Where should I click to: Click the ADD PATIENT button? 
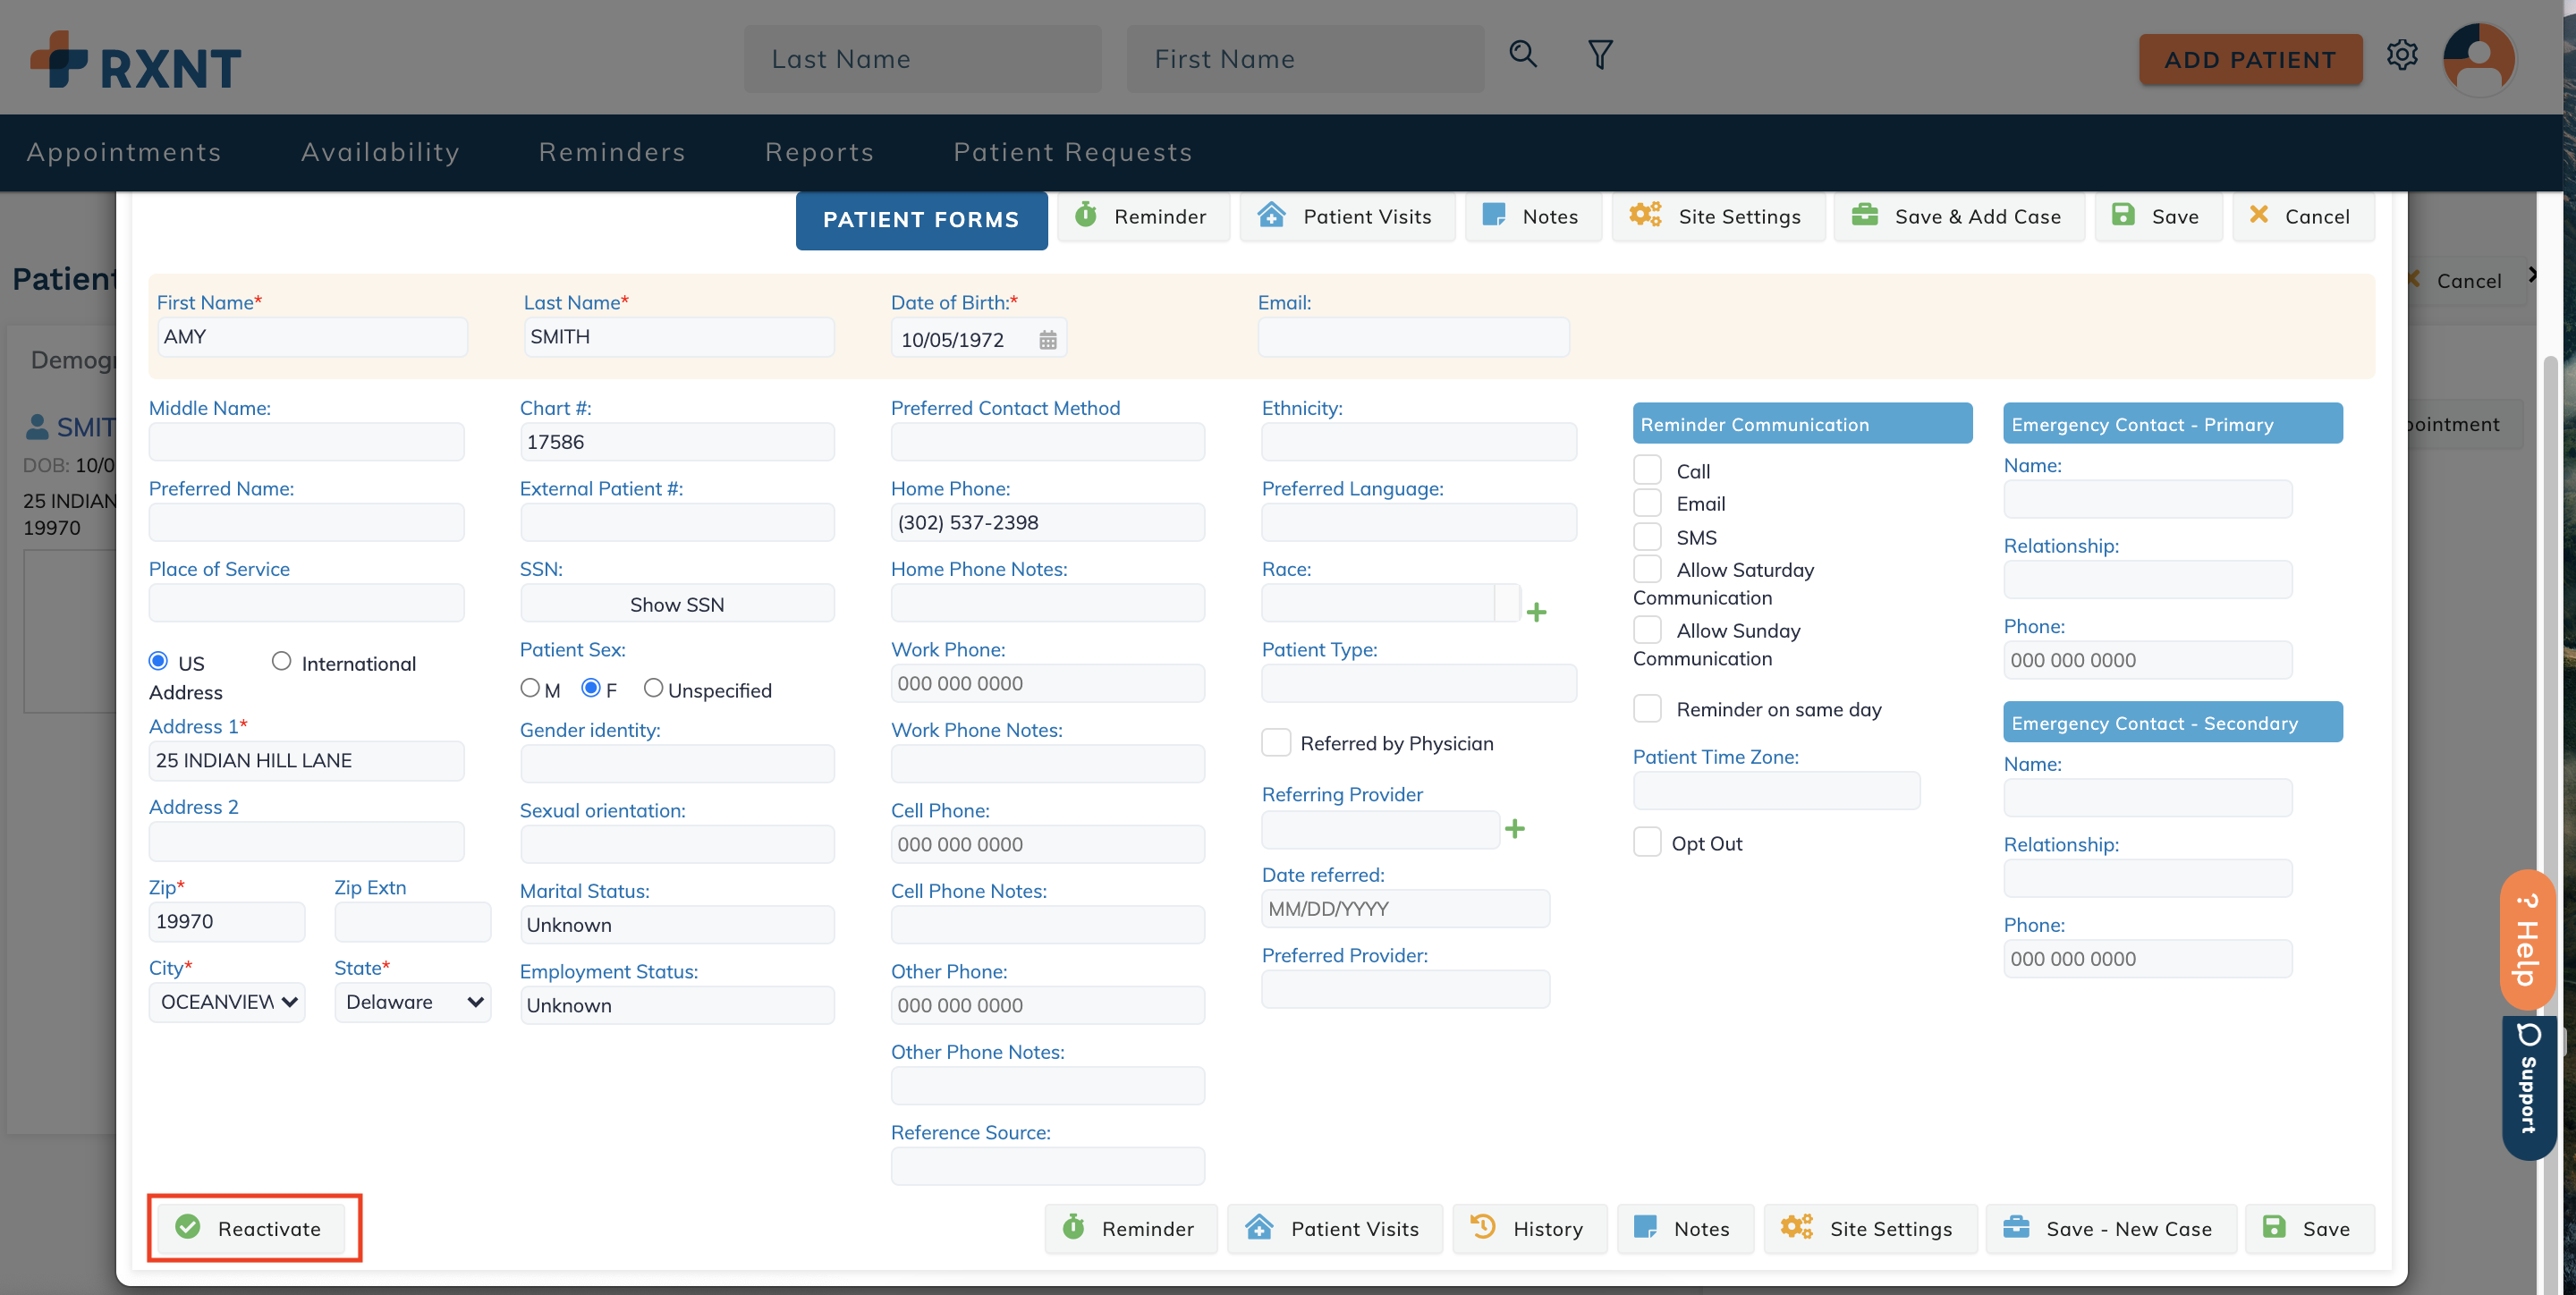(x=2250, y=59)
